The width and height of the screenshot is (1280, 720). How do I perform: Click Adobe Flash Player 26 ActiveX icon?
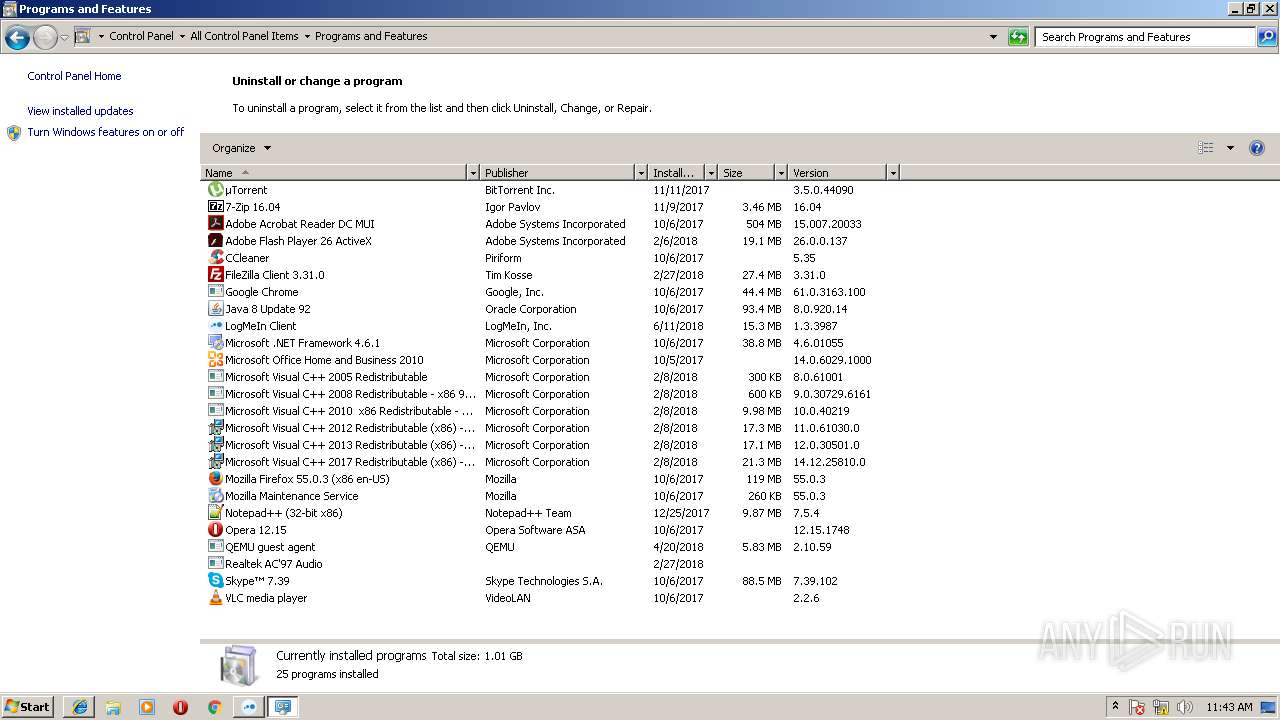[x=215, y=241]
